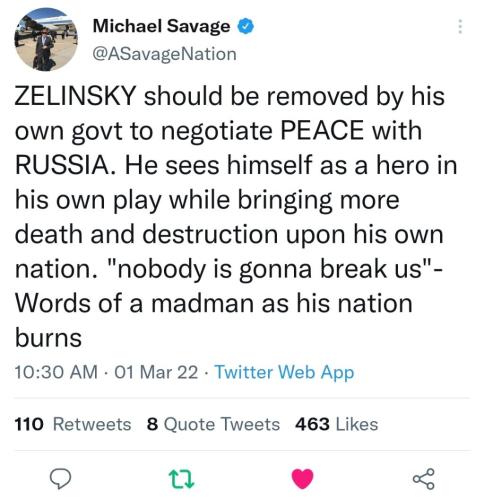Select the tweet body text paragraph
The width and height of the screenshot is (484, 500).
236,217
